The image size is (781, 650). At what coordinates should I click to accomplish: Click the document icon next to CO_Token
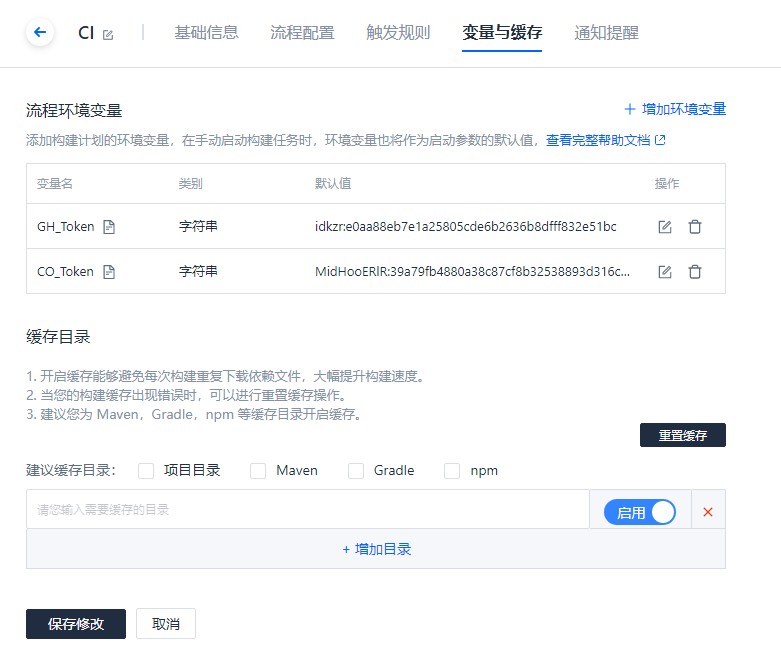(x=108, y=271)
